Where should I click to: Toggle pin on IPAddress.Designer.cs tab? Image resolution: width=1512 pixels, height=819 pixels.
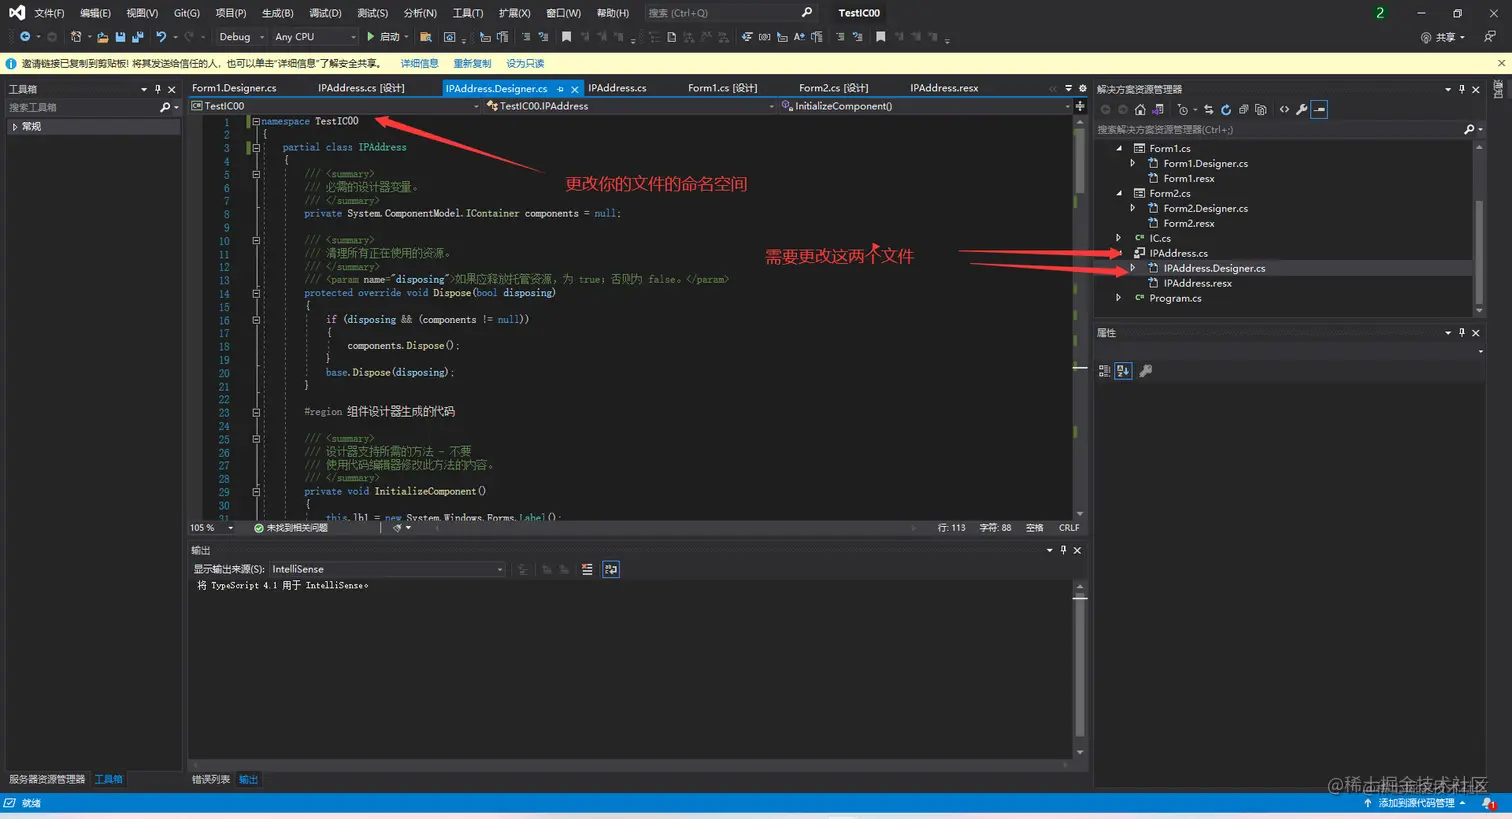560,89
